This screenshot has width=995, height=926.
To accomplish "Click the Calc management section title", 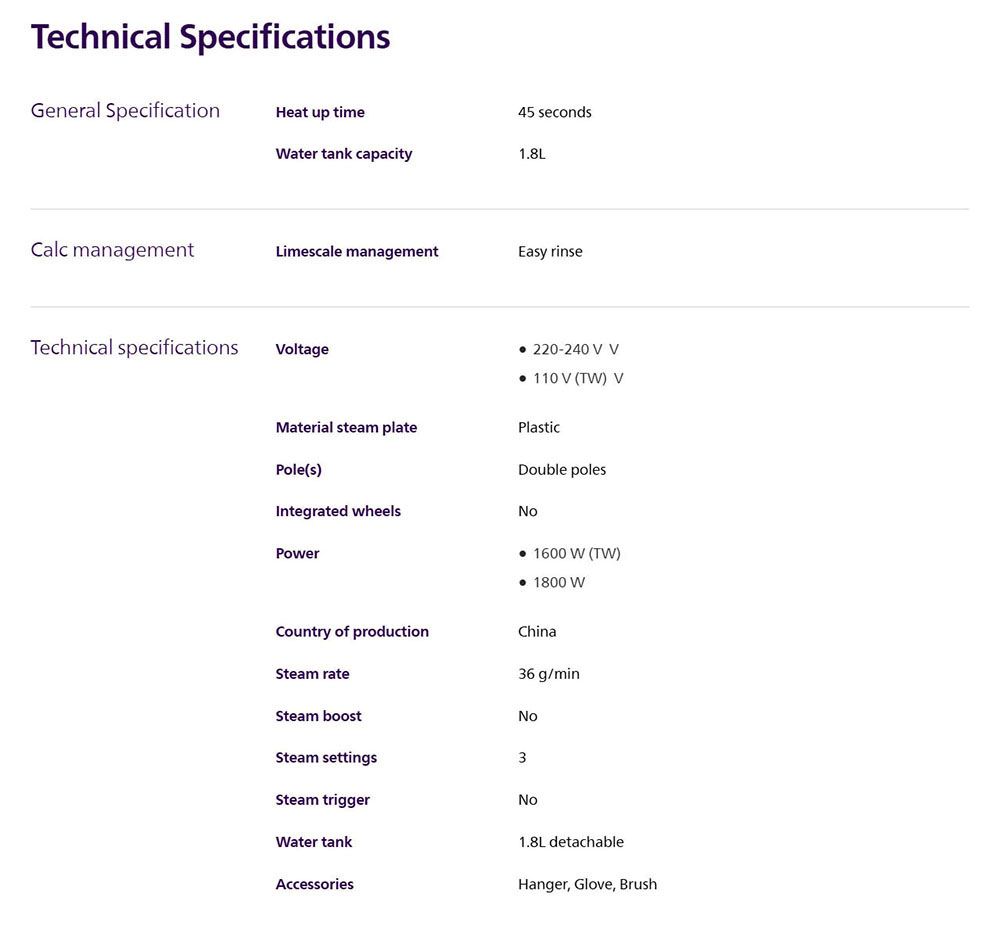I will [x=112, y=250].
